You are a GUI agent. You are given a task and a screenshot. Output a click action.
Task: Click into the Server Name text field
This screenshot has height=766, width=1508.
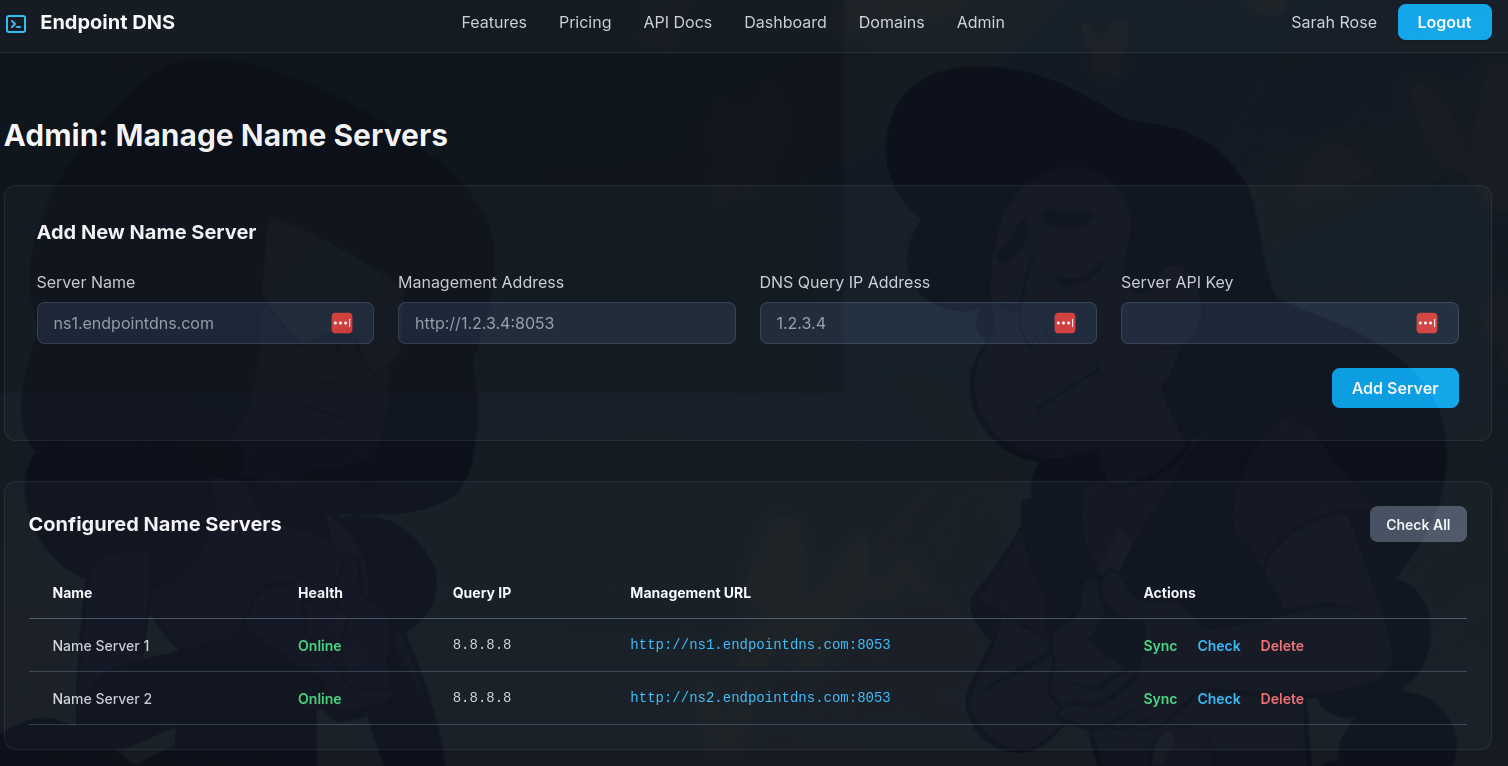[x=180, y=324]
